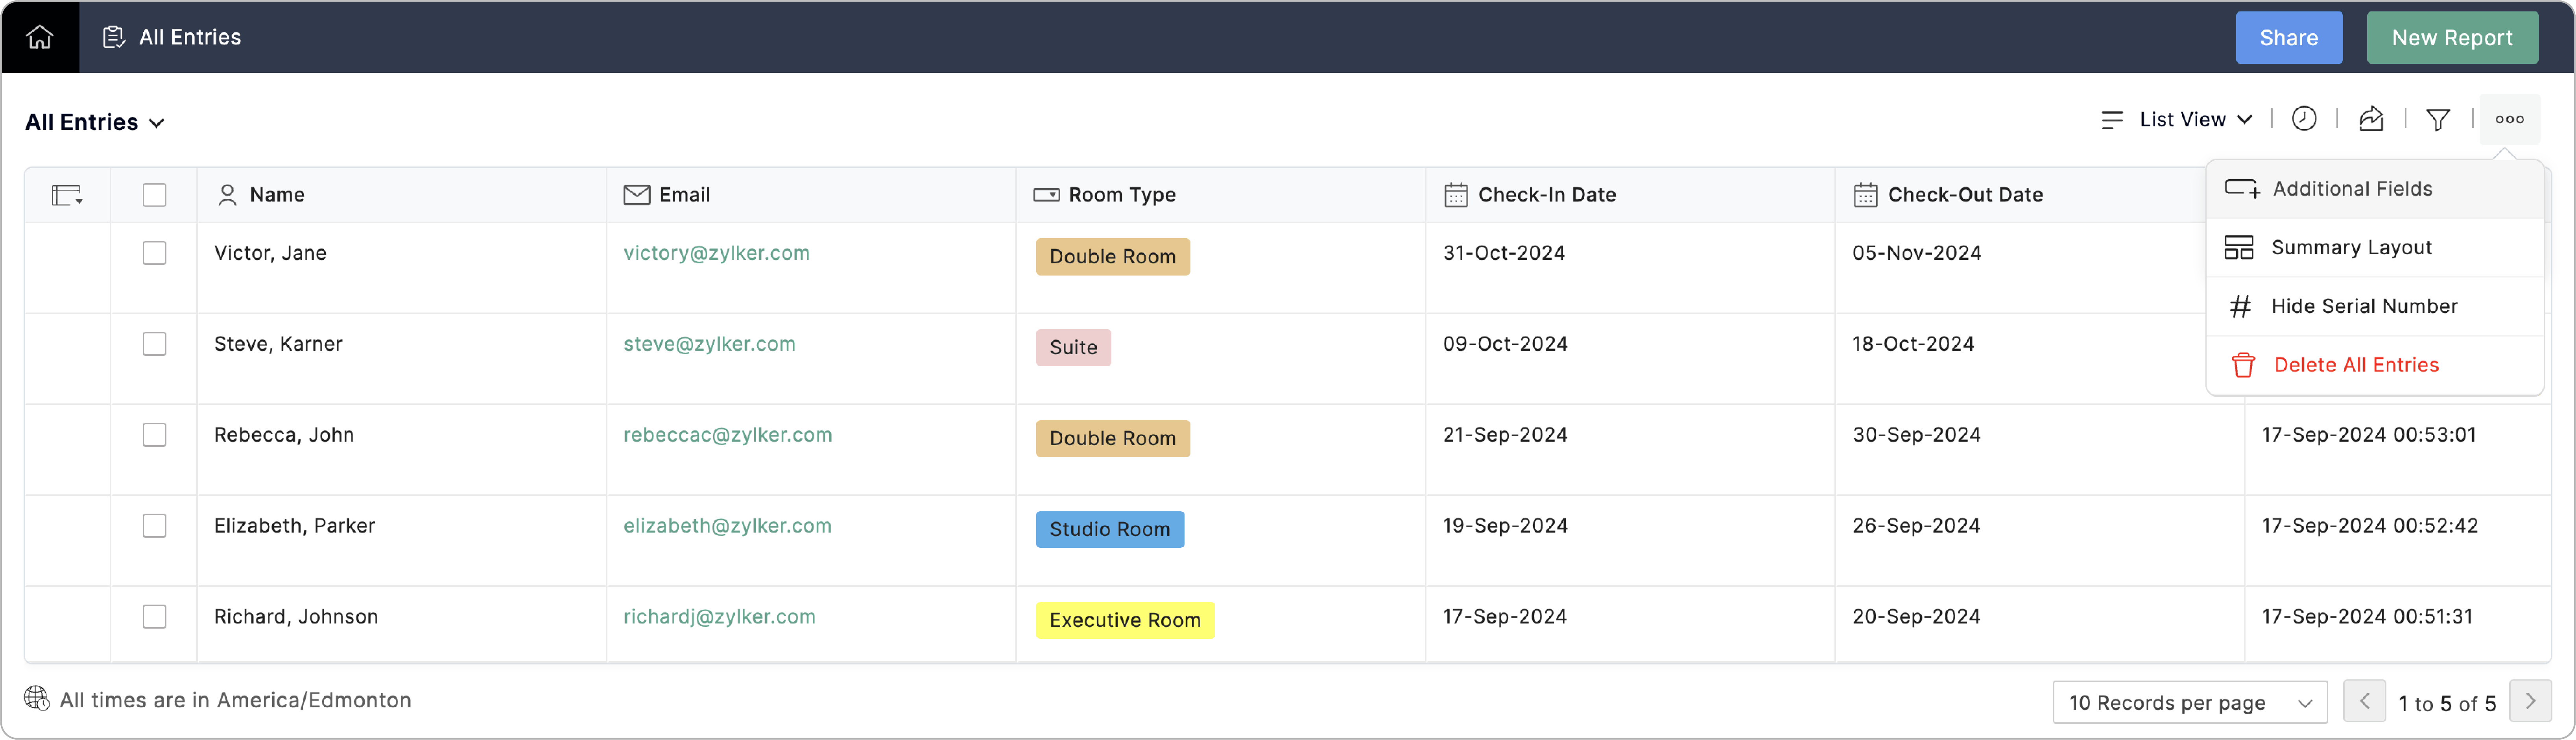Expand the All Entries dropdown
This screenshot has width=2576, height=740.
[x=95, y=122]
